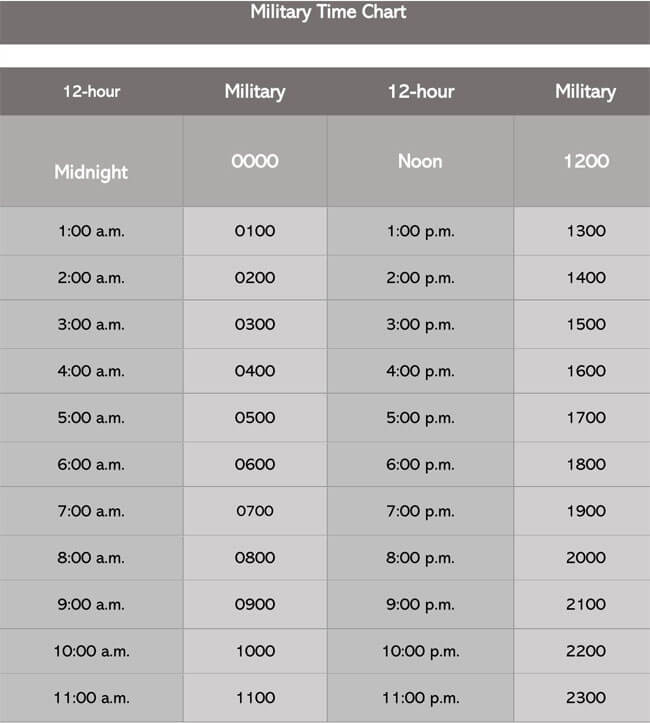Select the 9:00 a.m. cell

coord(91,604)
